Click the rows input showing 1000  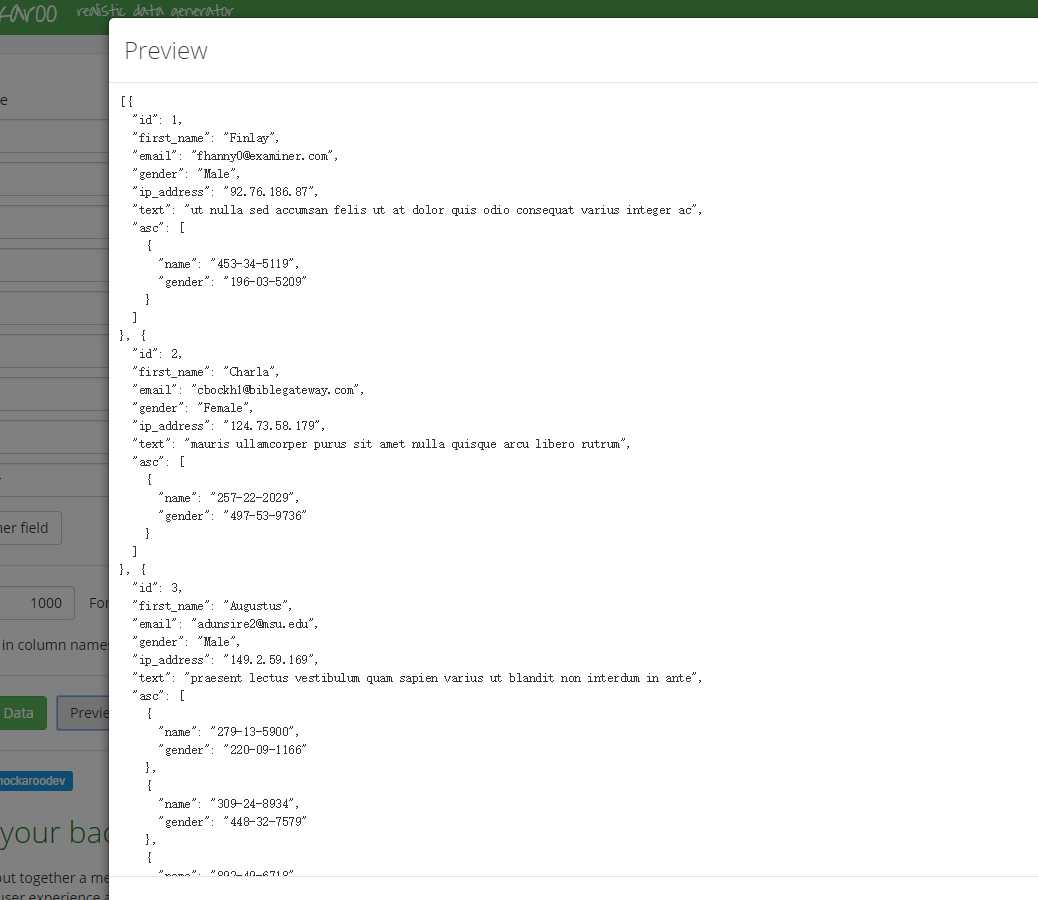coord(37,603)
